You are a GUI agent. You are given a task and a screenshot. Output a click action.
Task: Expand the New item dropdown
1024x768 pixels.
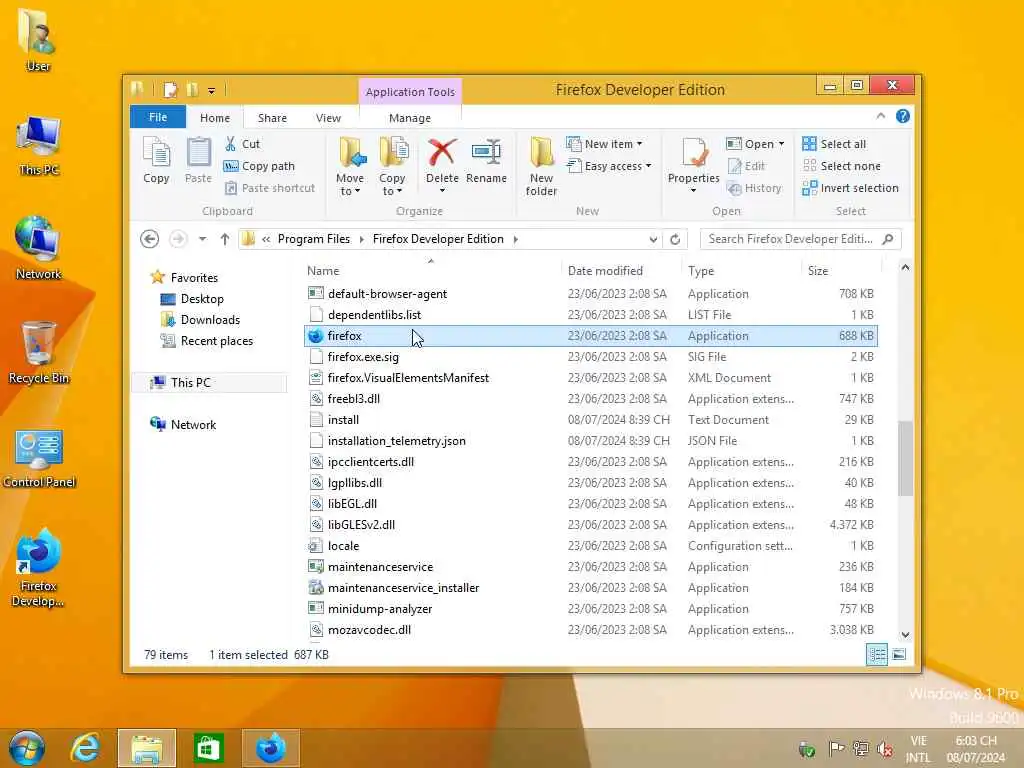tap(639, 144)
